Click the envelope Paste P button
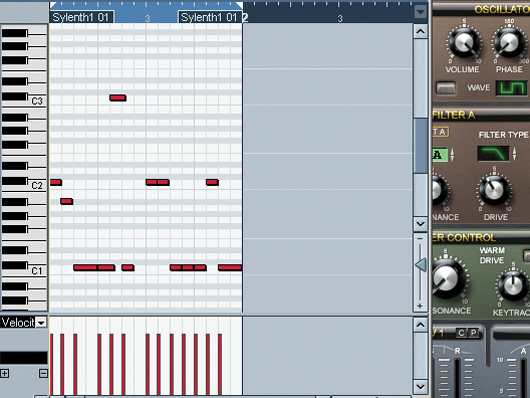The height and width of the screenshot is (398, 530). click(474, 333)
